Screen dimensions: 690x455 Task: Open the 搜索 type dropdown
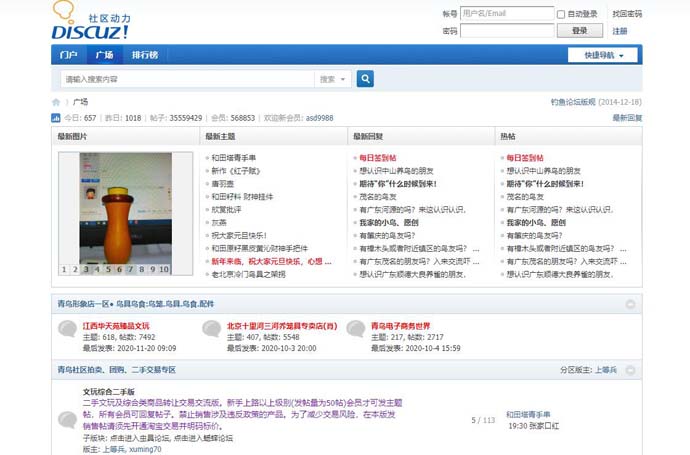point(332,79)
